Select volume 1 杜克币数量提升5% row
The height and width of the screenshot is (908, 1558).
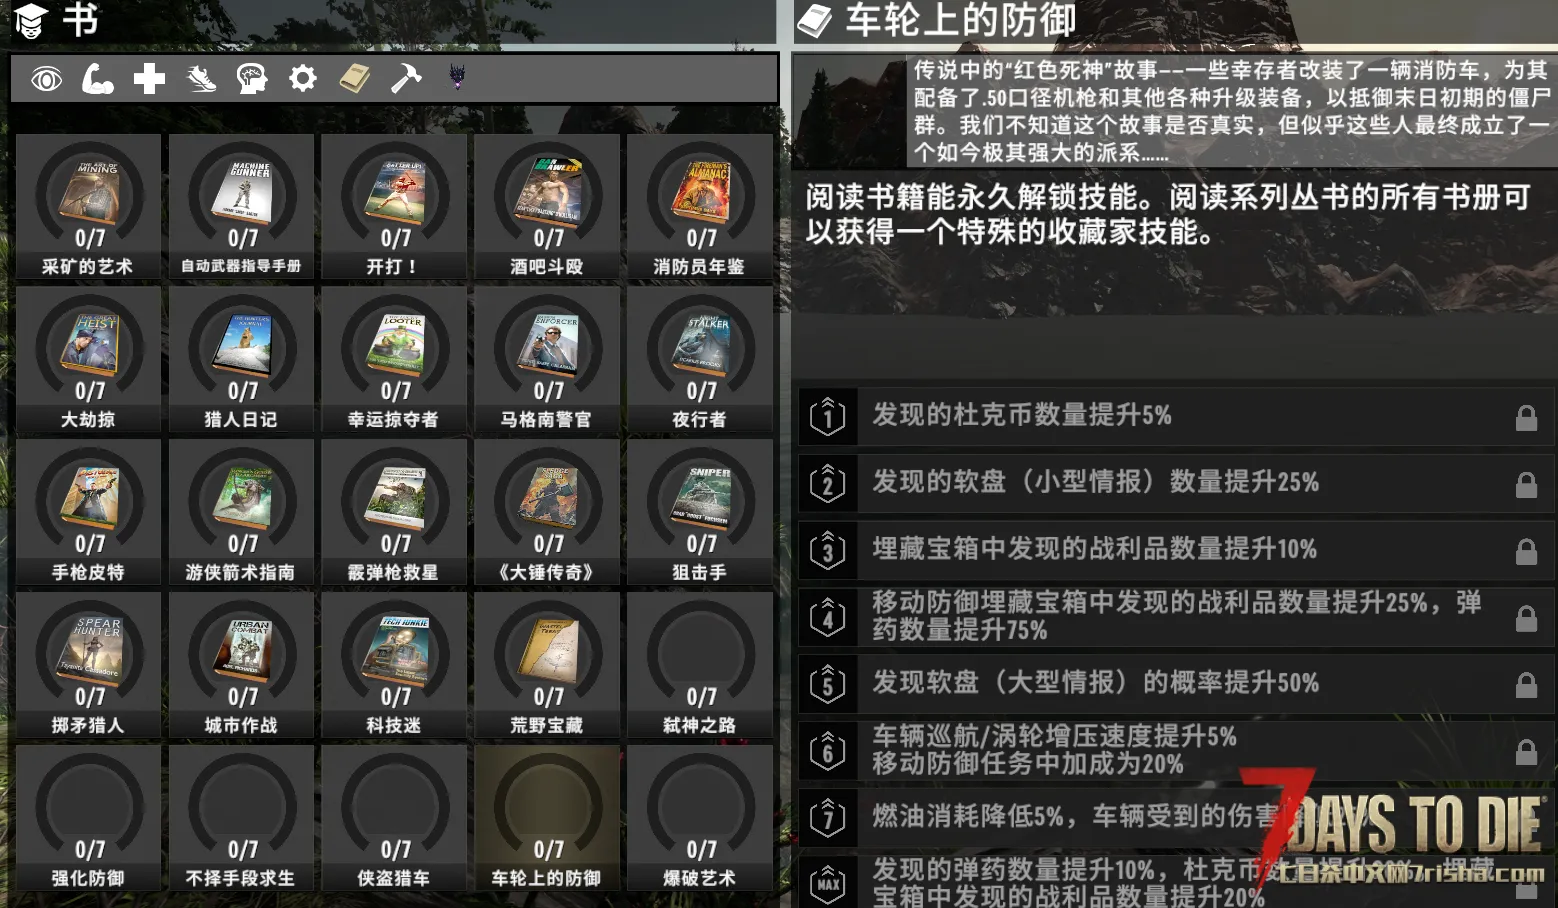pos(1176,416)
